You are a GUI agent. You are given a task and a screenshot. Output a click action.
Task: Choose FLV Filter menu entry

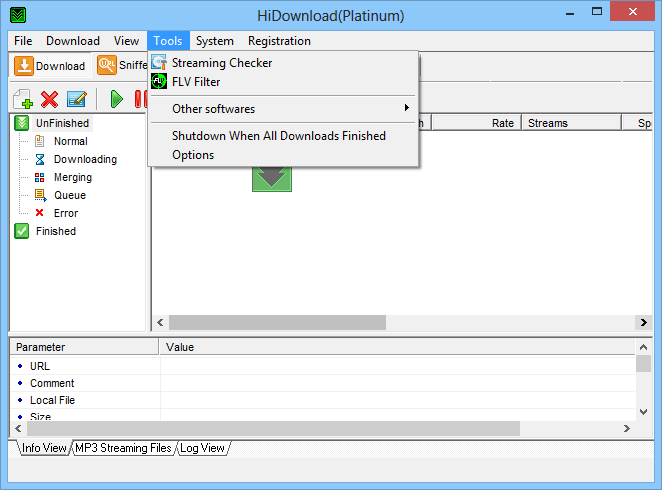(283, 81)
